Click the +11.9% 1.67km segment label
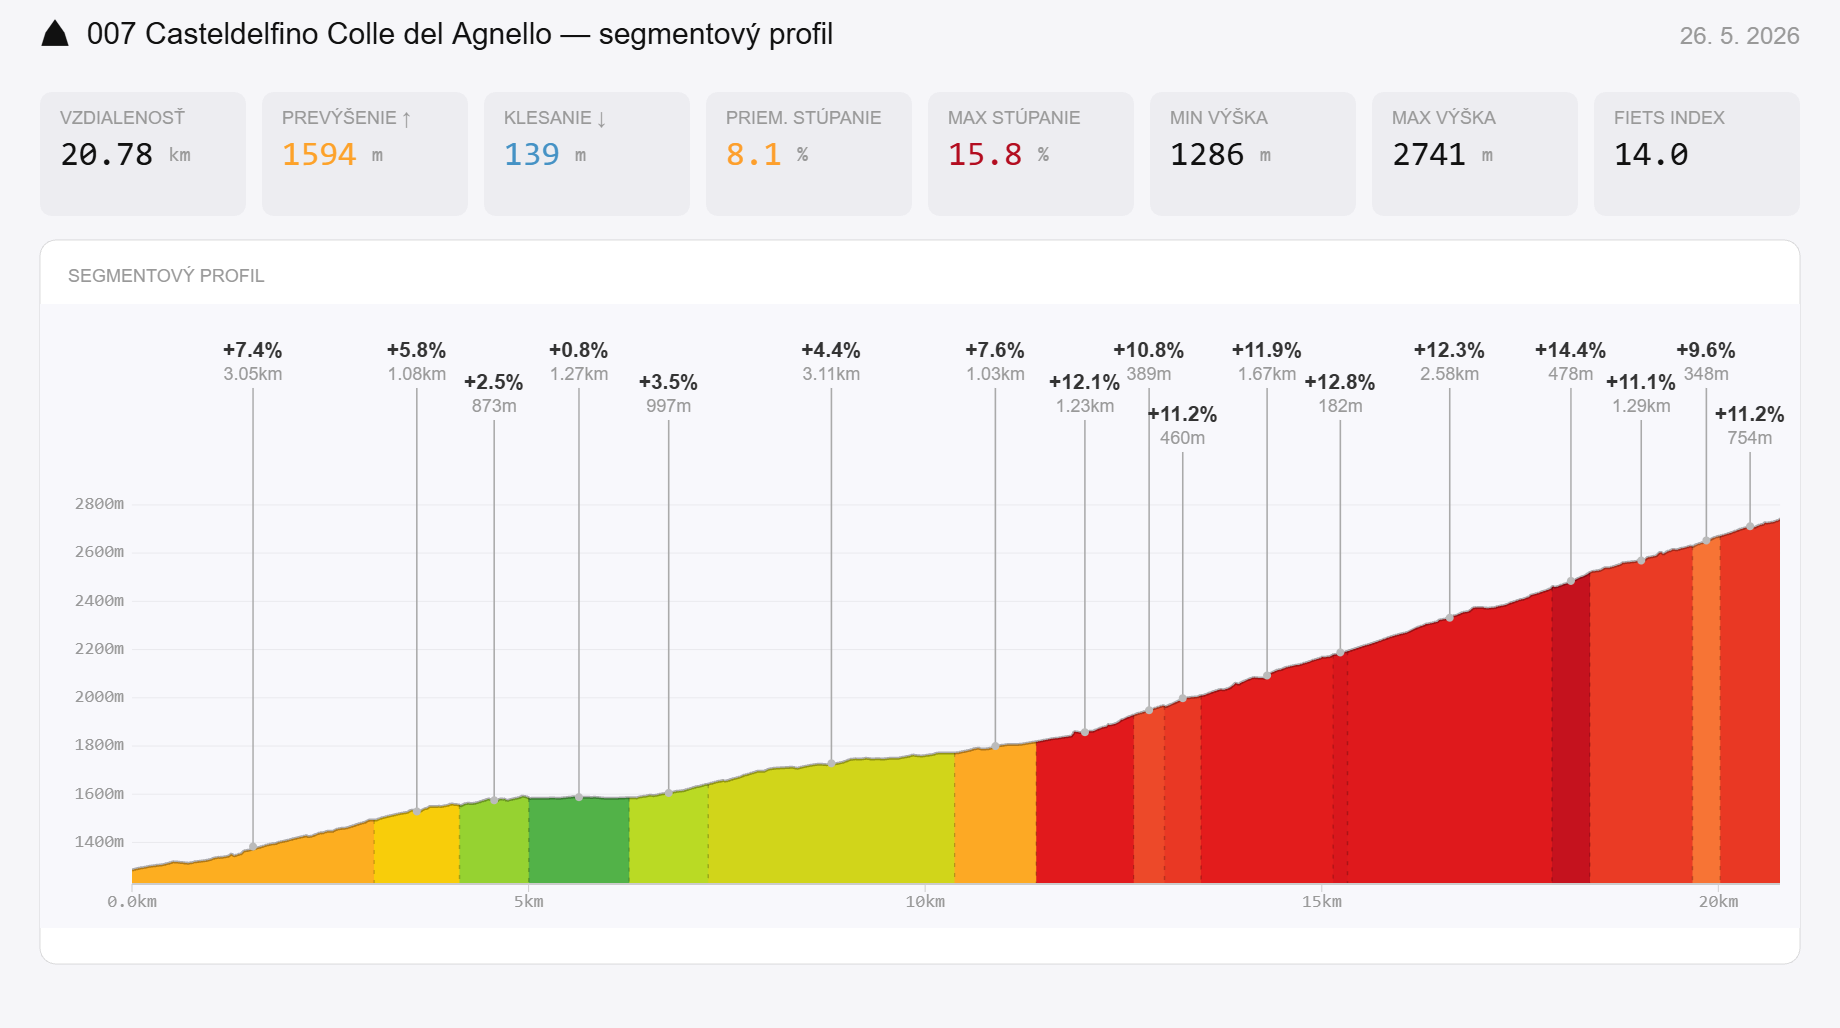The image size is (1840, 1028). coord(1267,362)
